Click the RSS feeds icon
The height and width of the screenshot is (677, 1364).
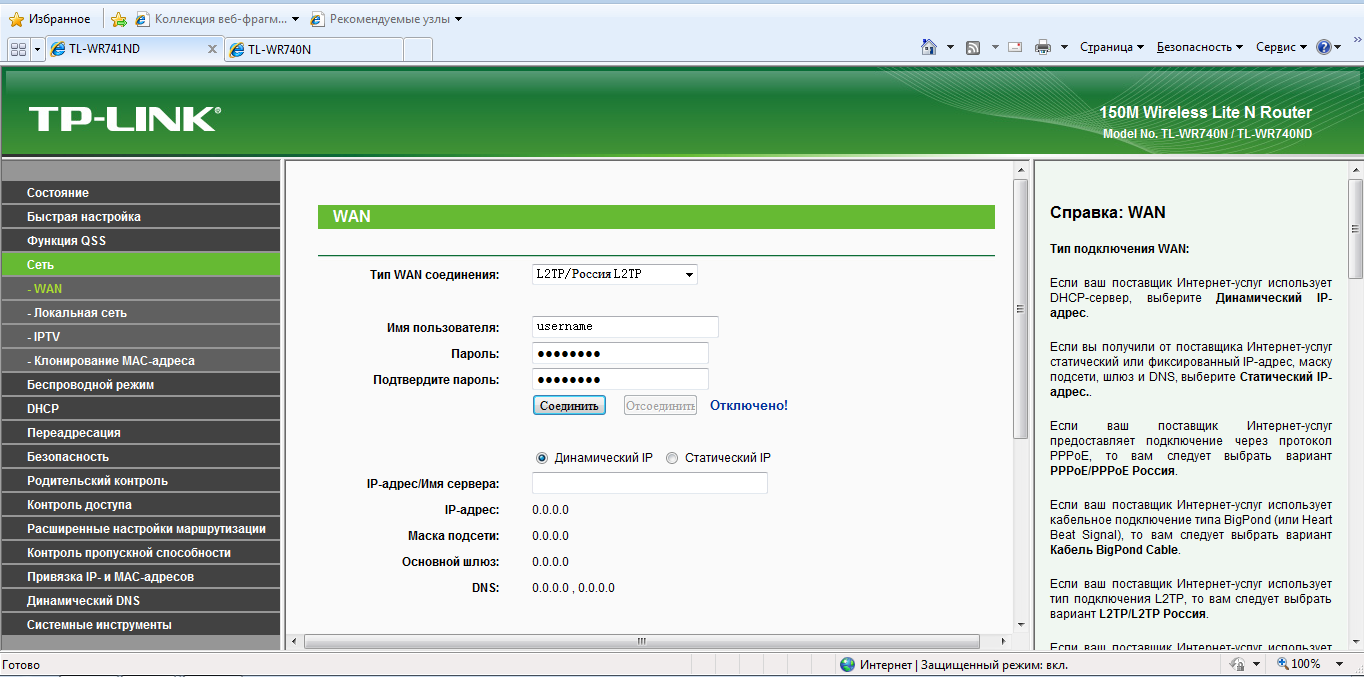[x=973, y=47]
